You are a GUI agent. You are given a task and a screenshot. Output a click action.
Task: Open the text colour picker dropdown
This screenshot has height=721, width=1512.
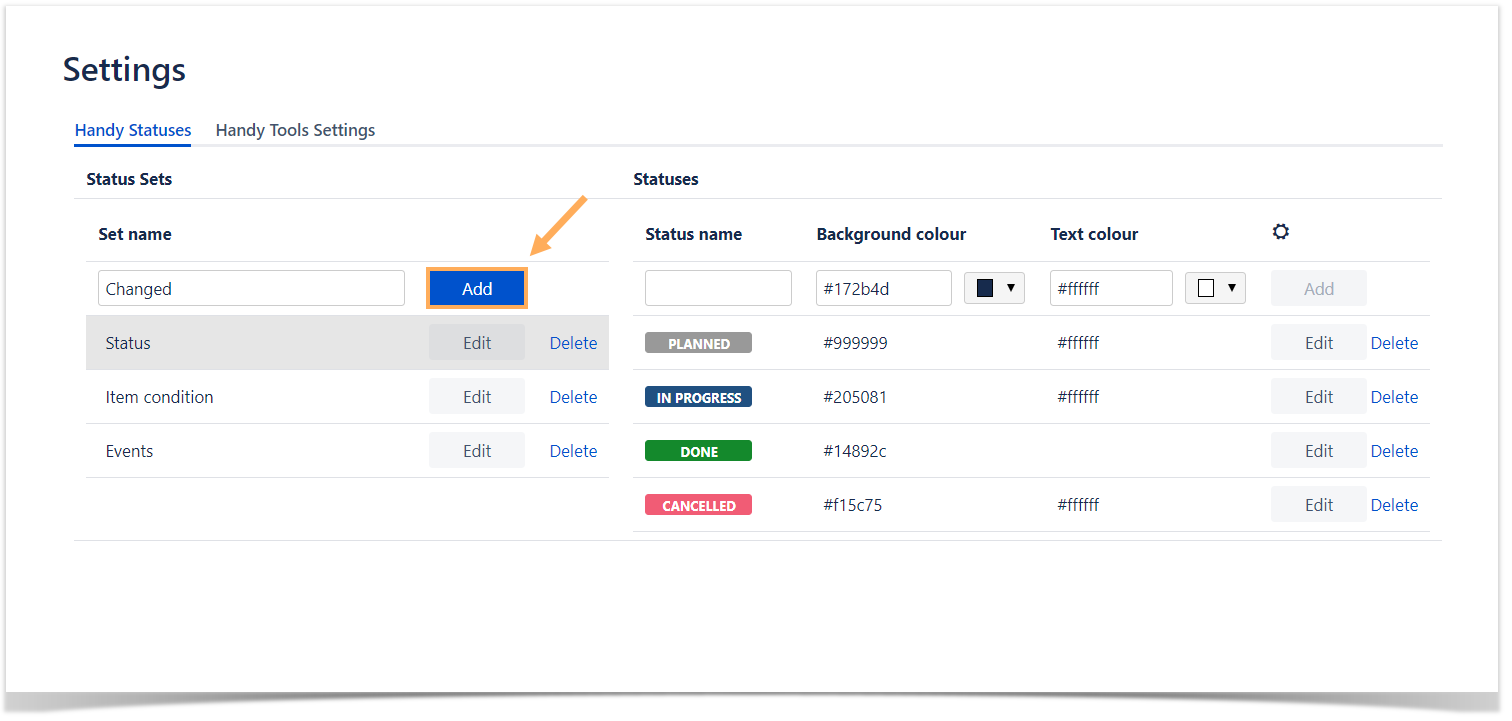tap(1231, 288)
